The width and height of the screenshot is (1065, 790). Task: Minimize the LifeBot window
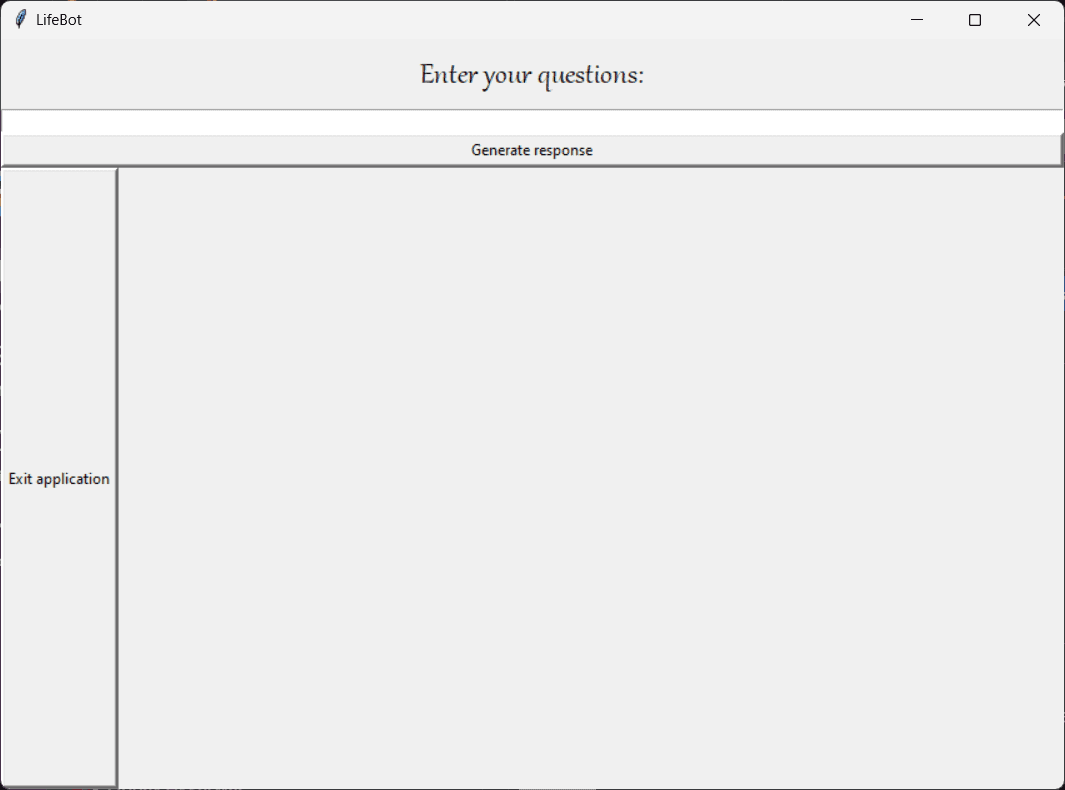pyautogui.click(x=917, y=20)
